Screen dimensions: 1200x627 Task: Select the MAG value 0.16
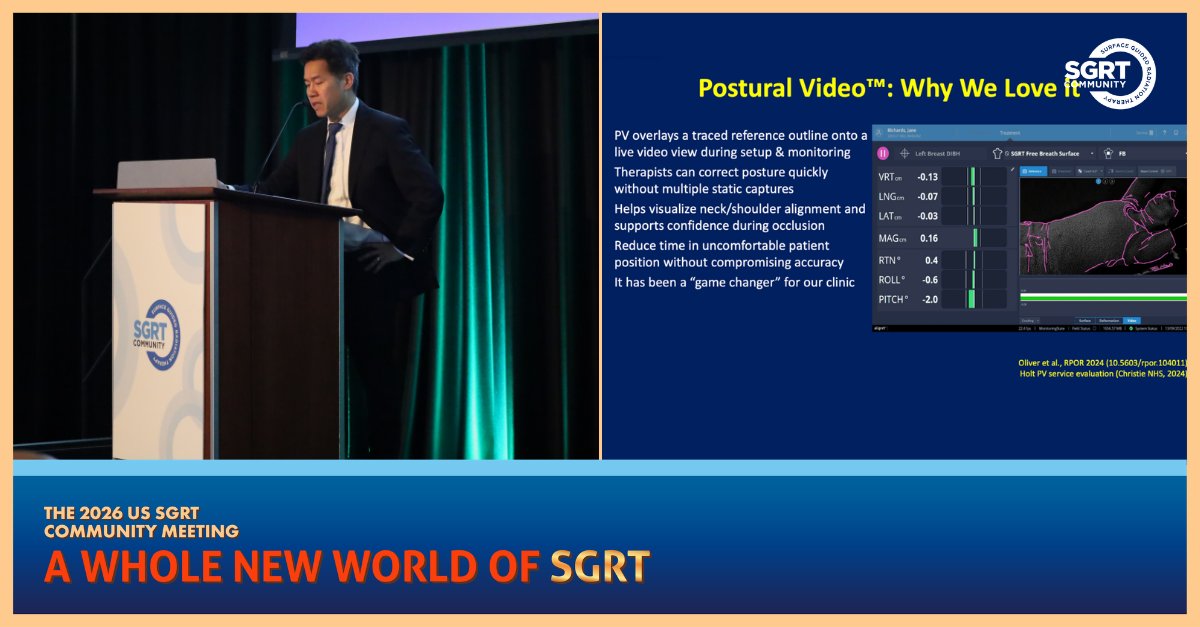click(x=929, y=238)
